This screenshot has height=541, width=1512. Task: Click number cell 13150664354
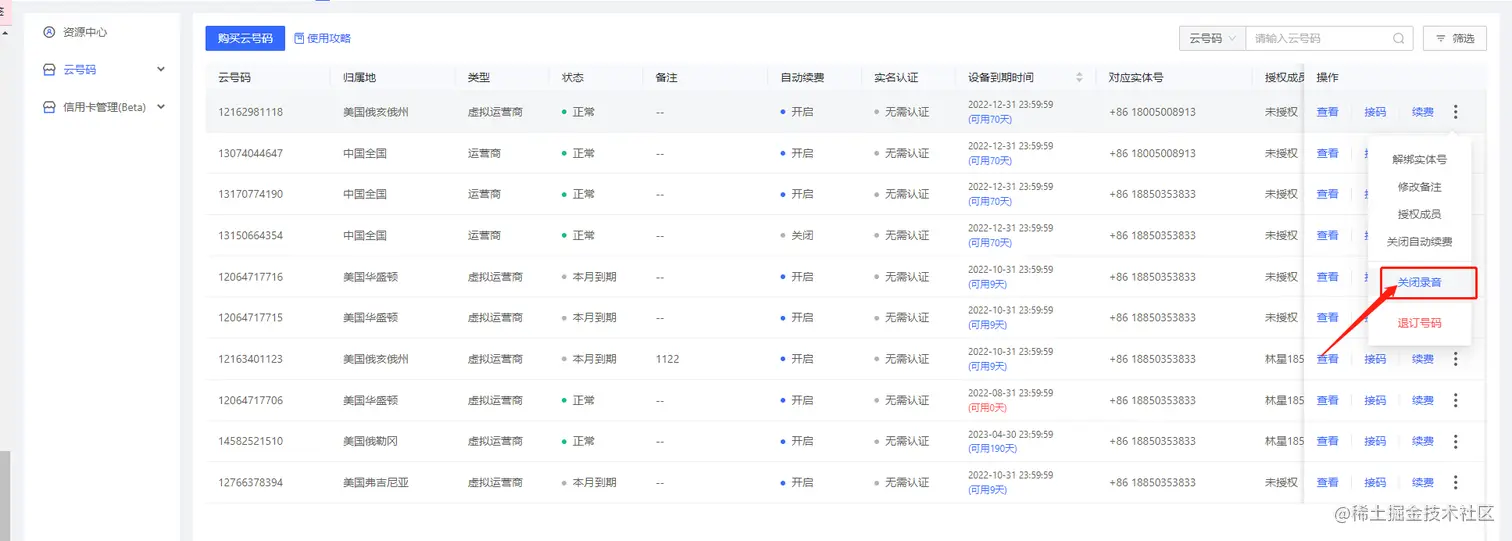250,235
